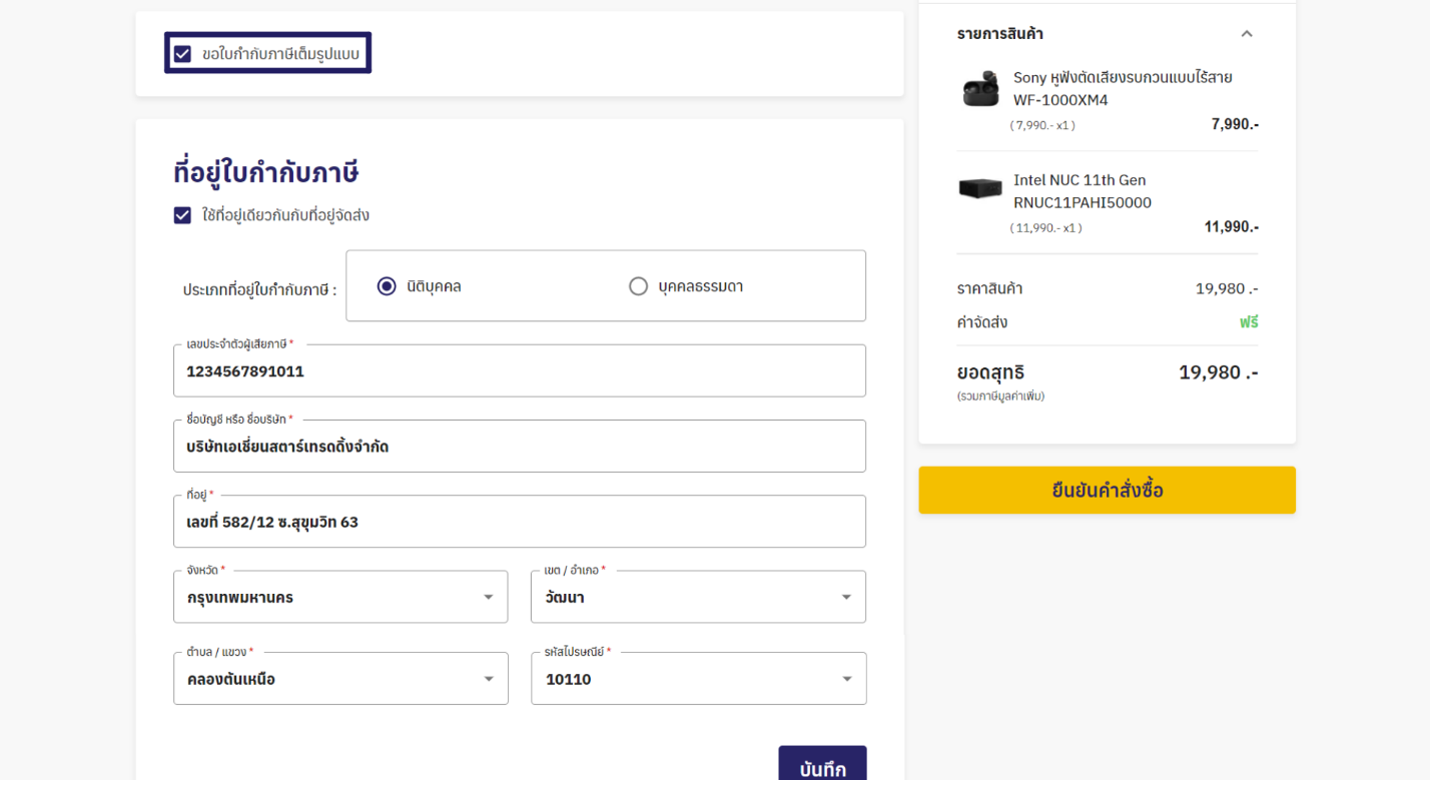The image size is (1430, 785).
Task: Open the เขต / อำเภอ dropdown
Action: [698, 597]
